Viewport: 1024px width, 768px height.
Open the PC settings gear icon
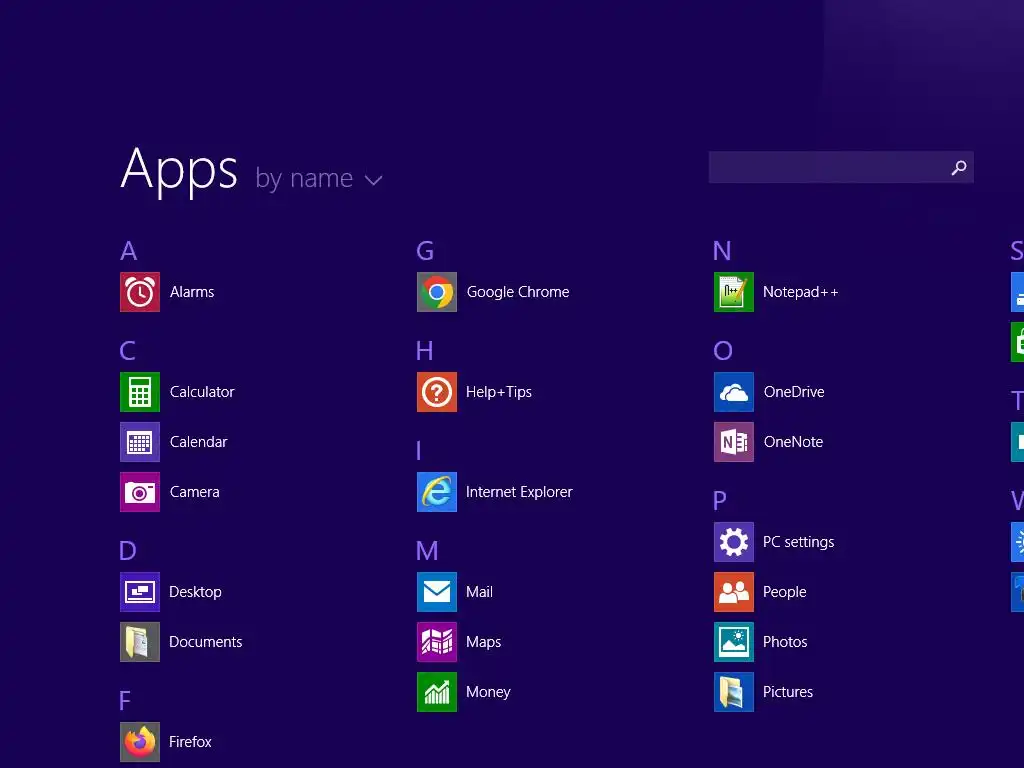pos(734,542)
